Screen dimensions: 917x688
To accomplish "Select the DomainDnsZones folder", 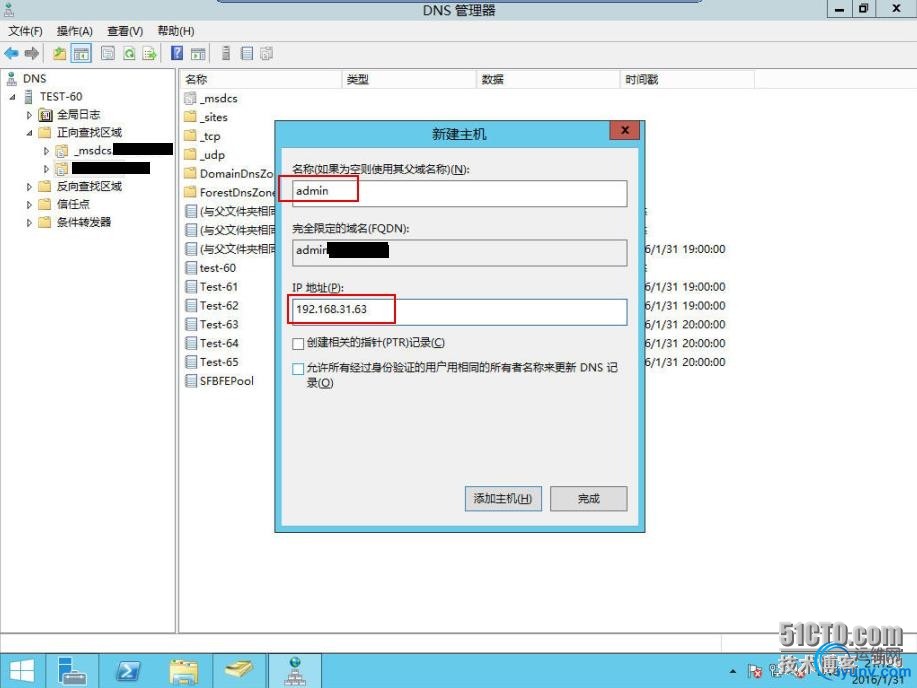I will 229,173.
